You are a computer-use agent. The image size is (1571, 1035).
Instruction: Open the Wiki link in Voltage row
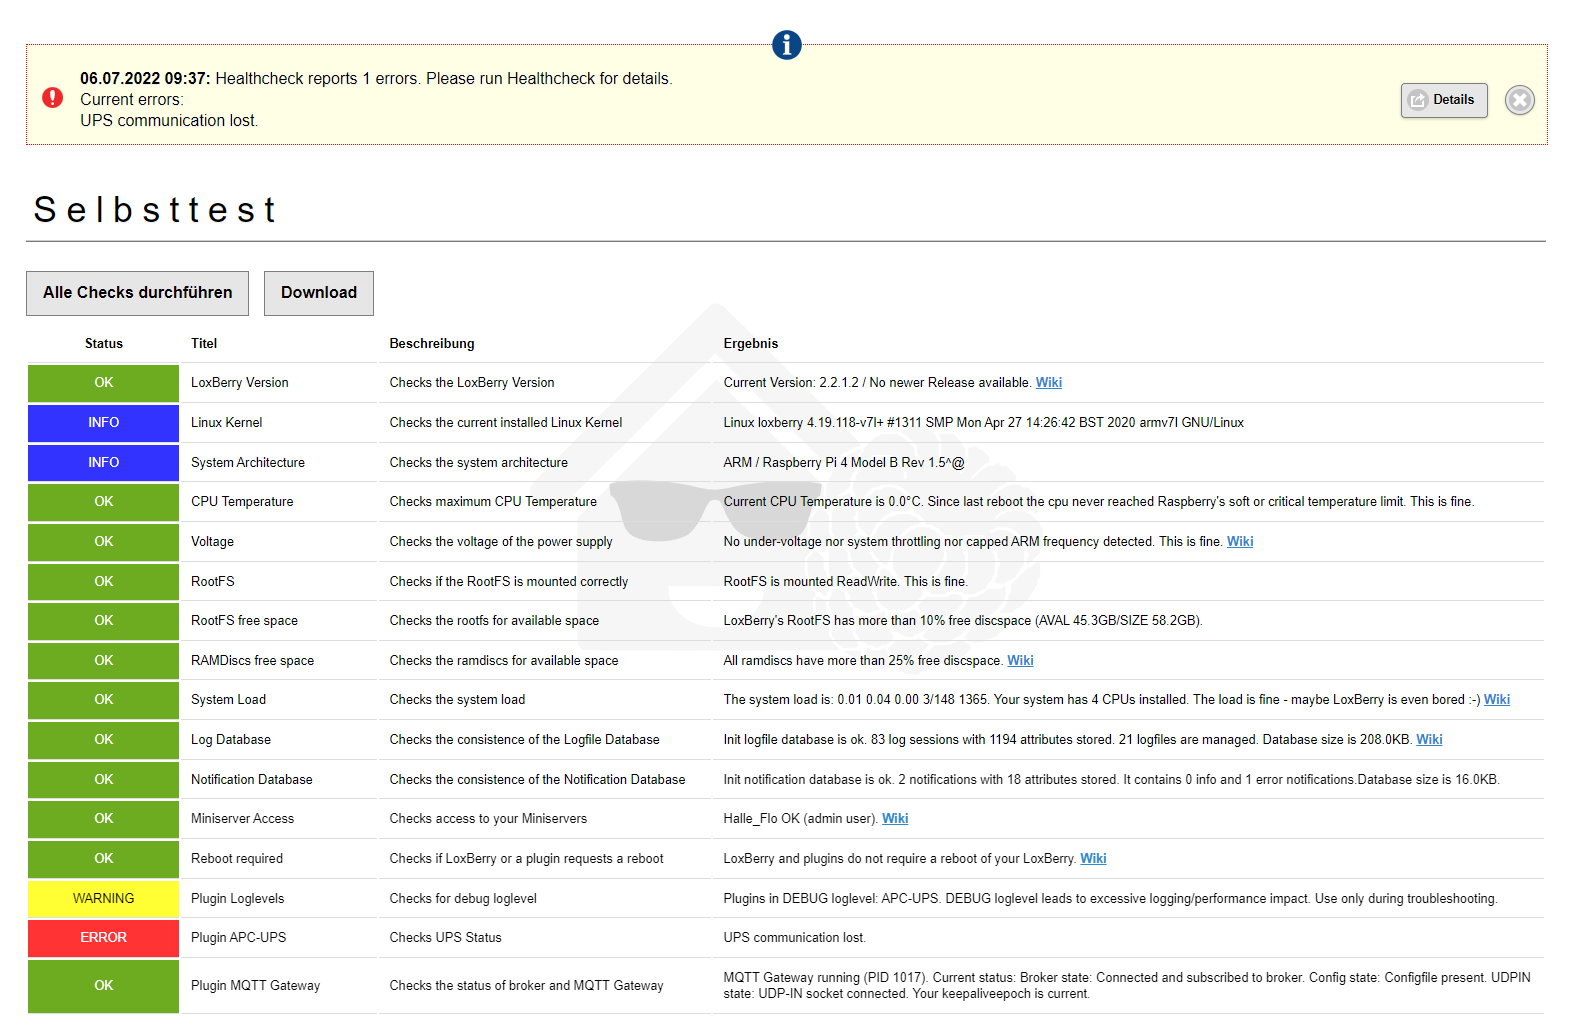1239,542
